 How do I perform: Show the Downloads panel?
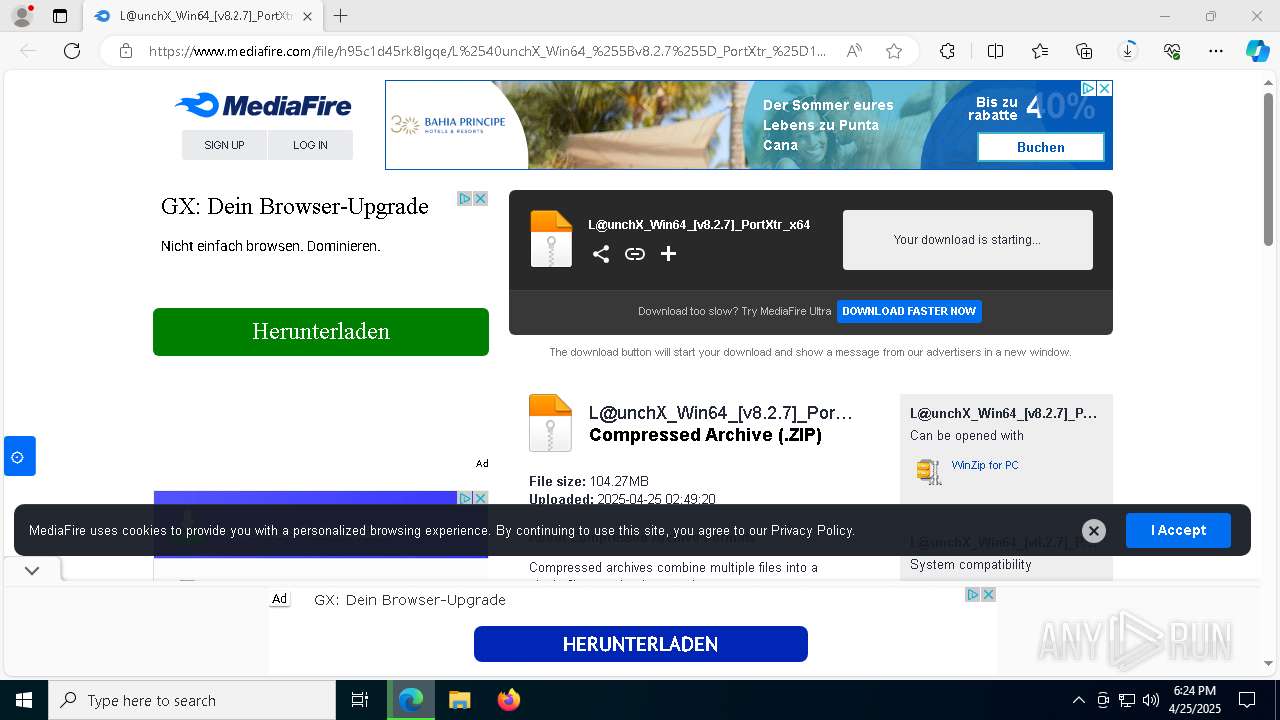1128,51
